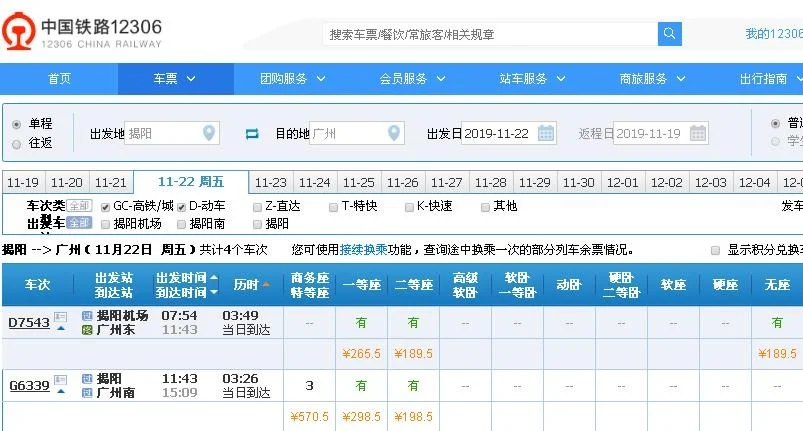Image resolution: width=803 pixels, height=431 pixels.
Task: Switch to the 11-19 date tab
Action: (x=23, y=183)
